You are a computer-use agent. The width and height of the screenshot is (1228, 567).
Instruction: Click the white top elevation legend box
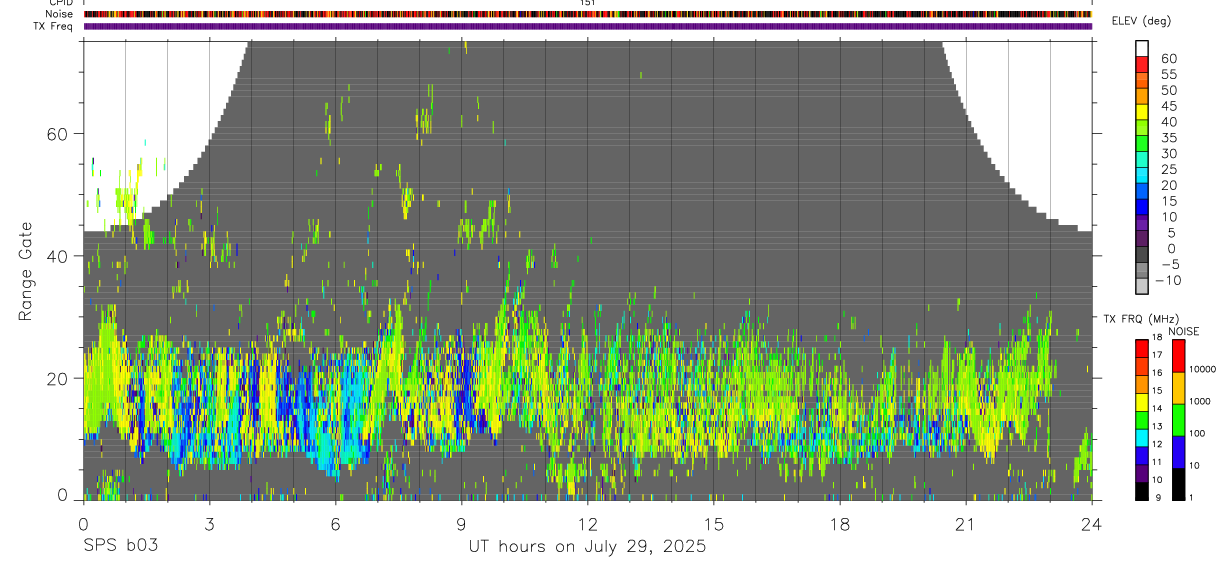(1142, 48)
